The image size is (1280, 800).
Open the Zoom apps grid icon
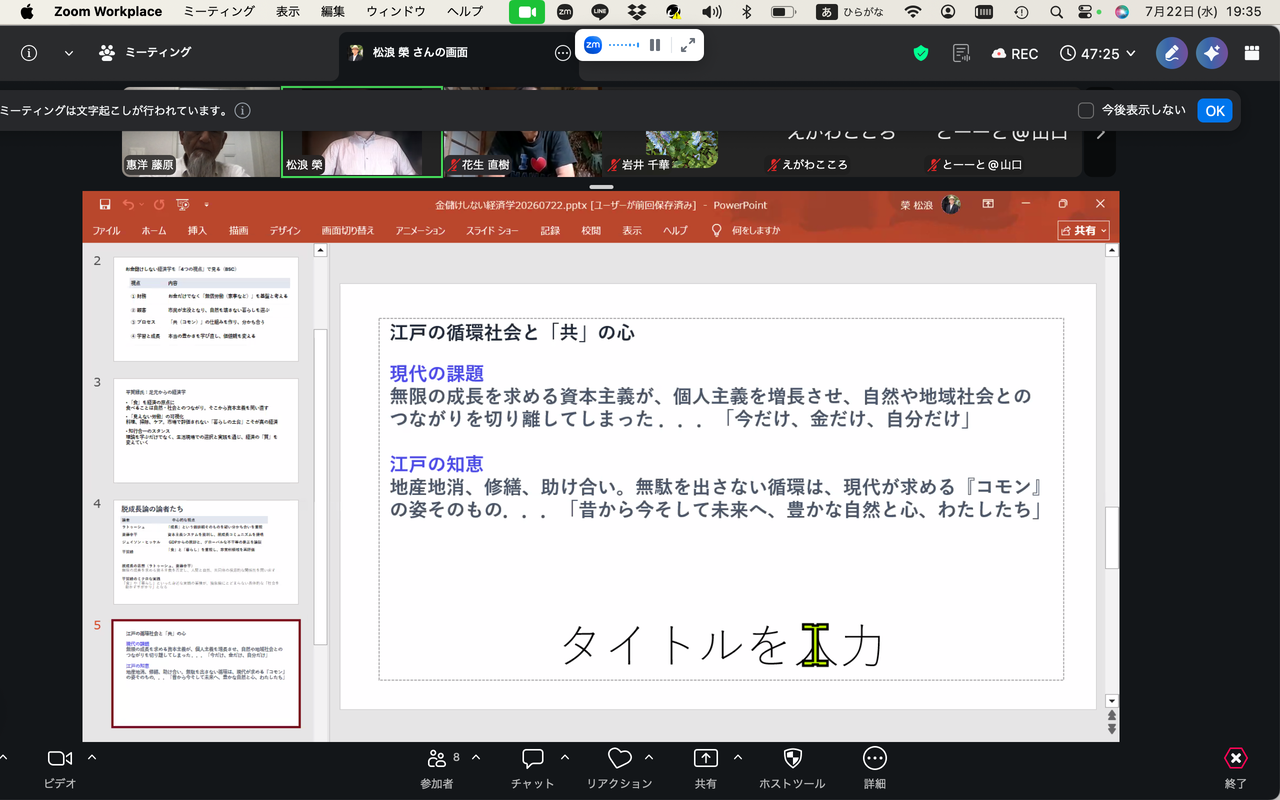point(1251,53)
